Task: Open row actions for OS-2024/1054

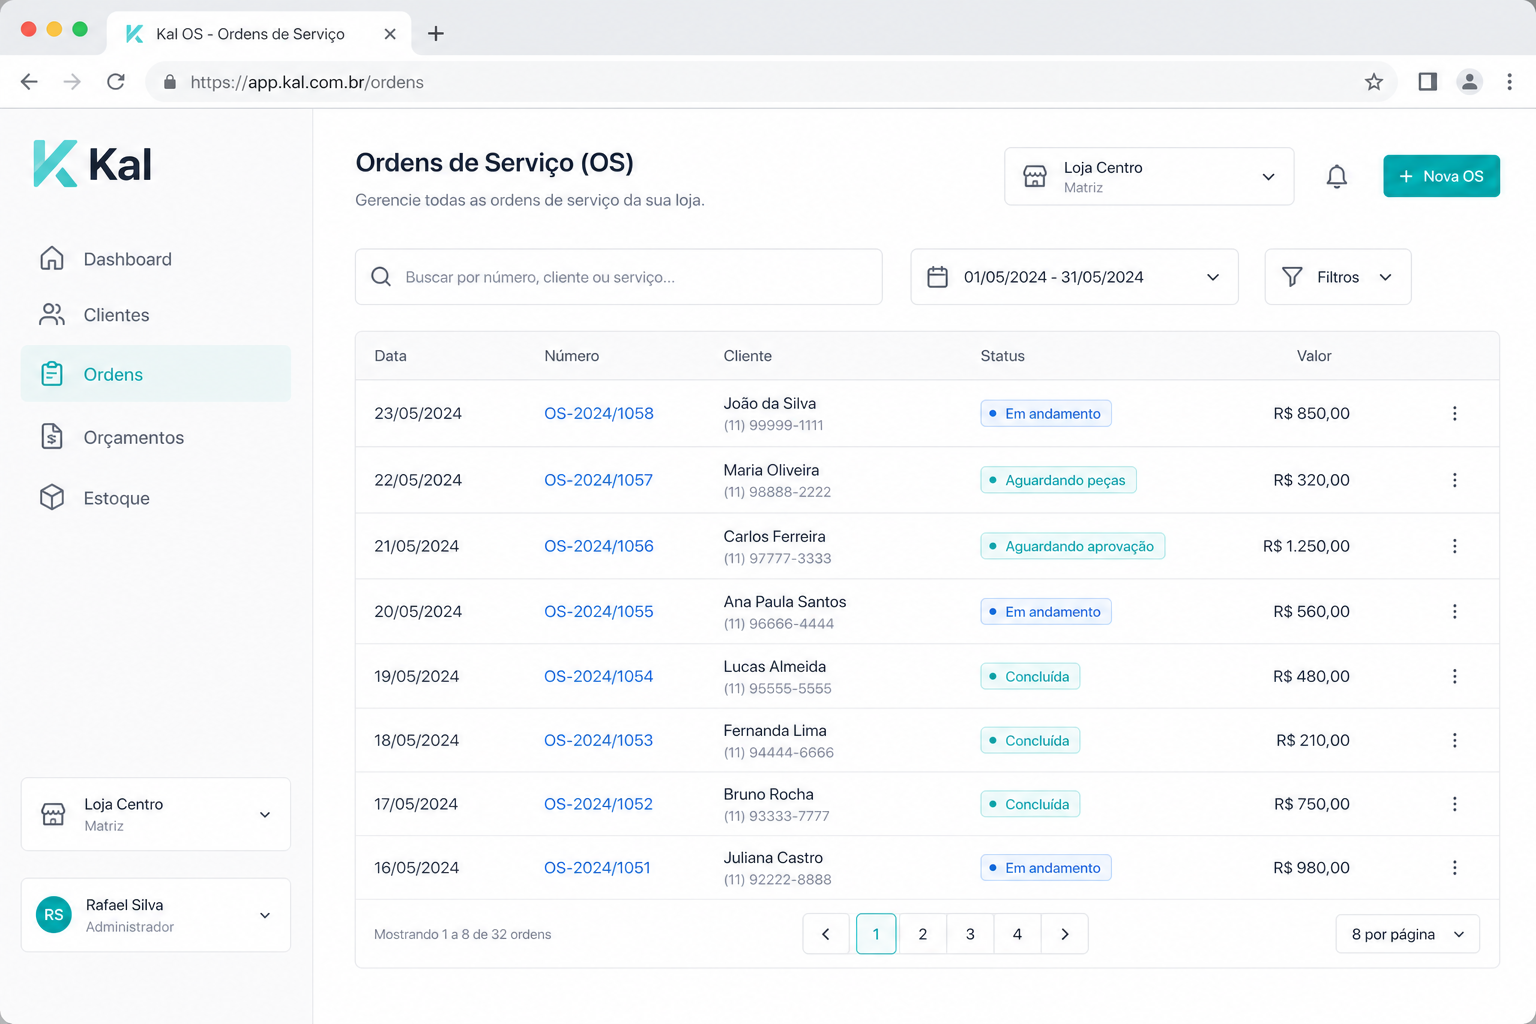Action: (x=1454, y=676)
